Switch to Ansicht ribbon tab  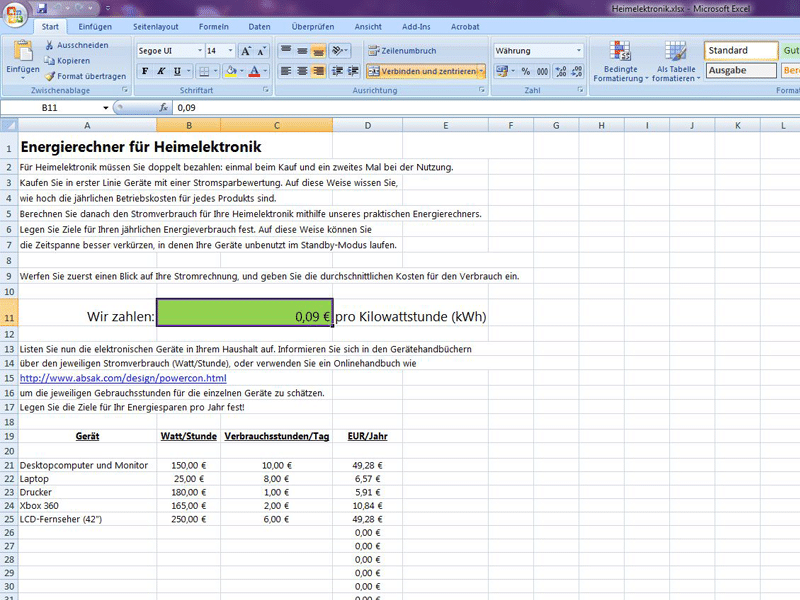click(368, 27)
